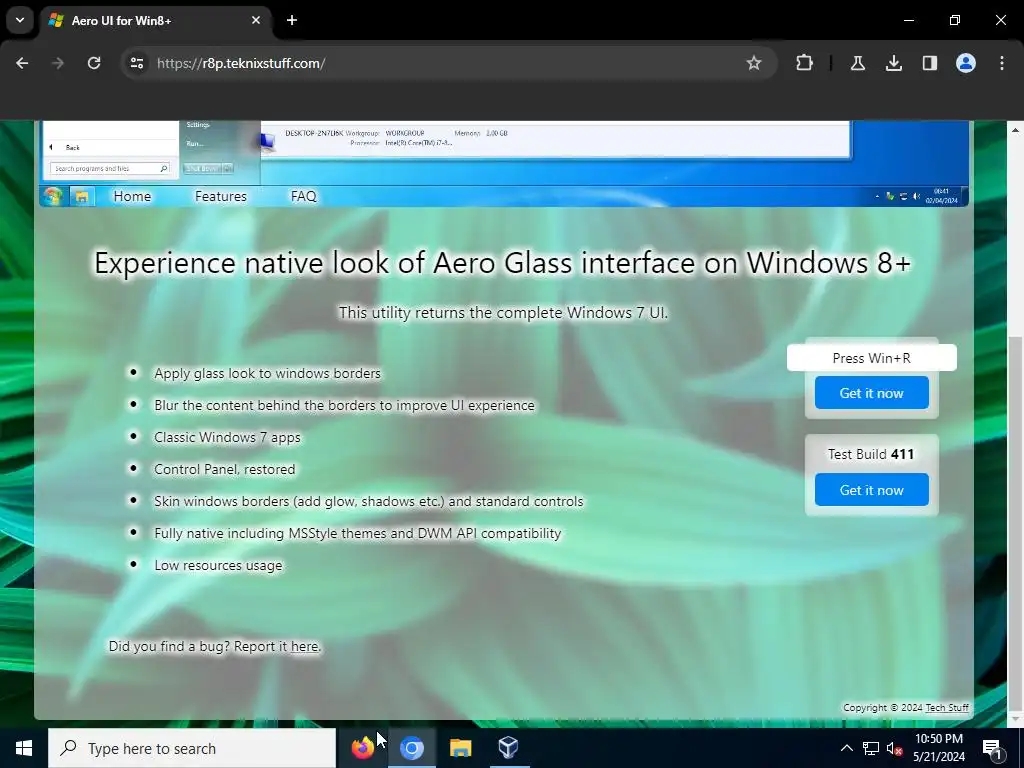Click the 'Press Win+R' label
Image resolution: width=1024 pixels, height=768 pixels.
pyautogui.click(x=871, y=358)
